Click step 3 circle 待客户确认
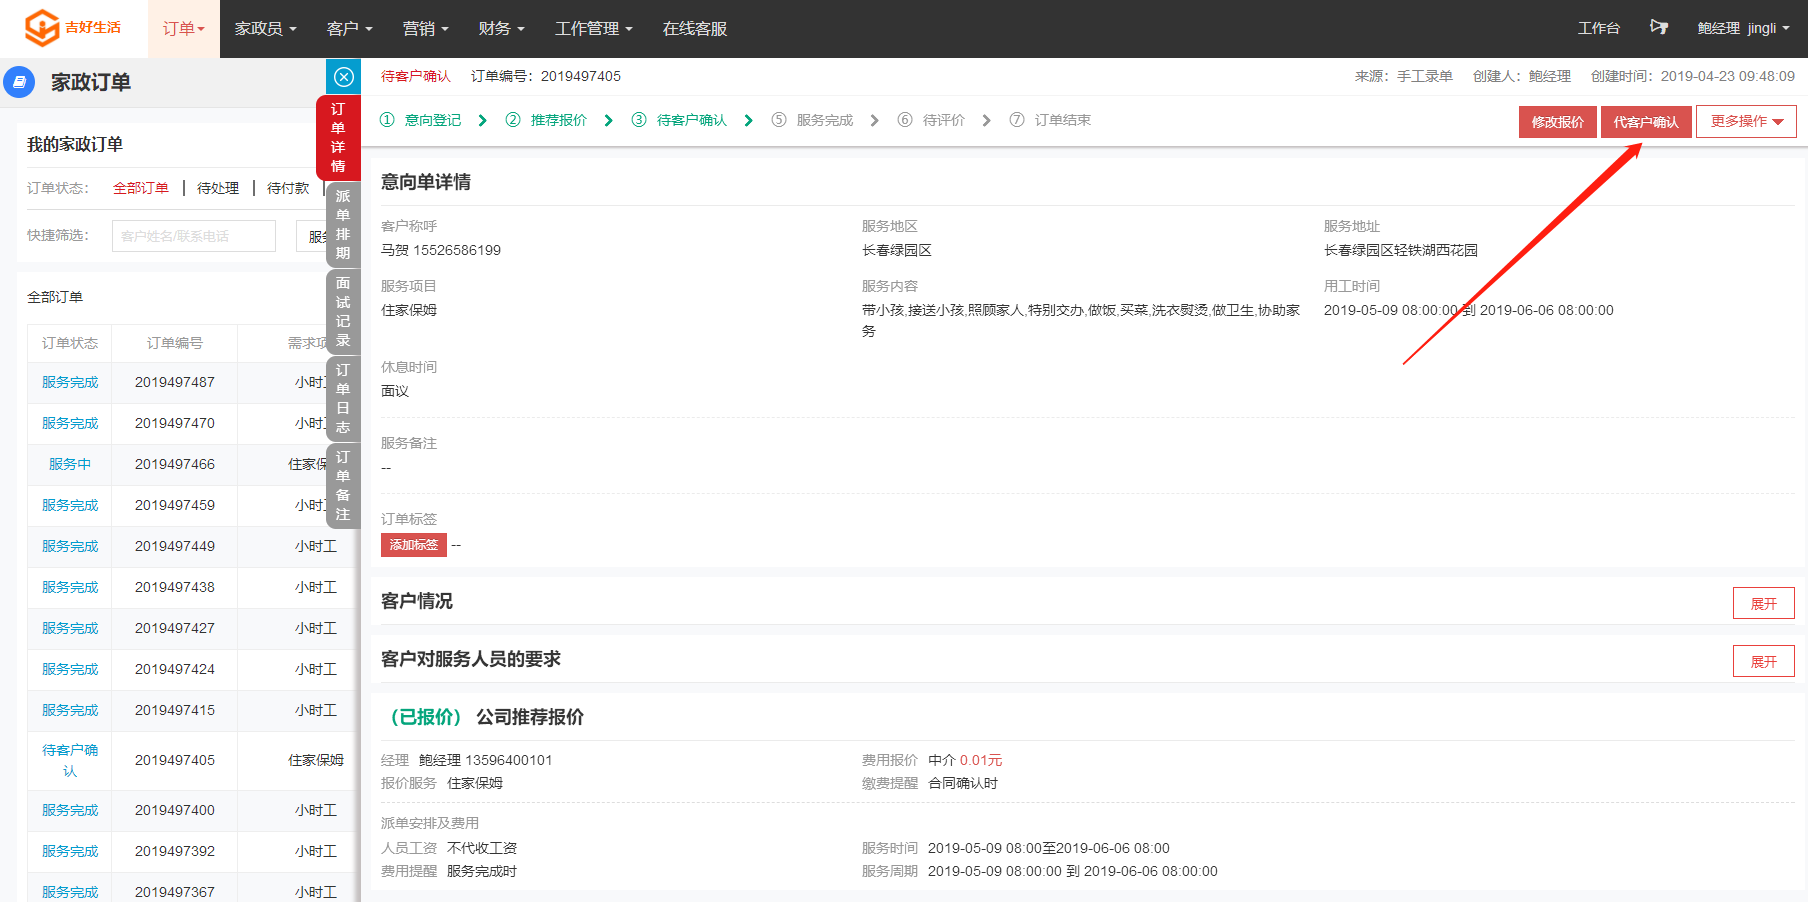Viewport: 1808px width, 902px height. (639, 120)
